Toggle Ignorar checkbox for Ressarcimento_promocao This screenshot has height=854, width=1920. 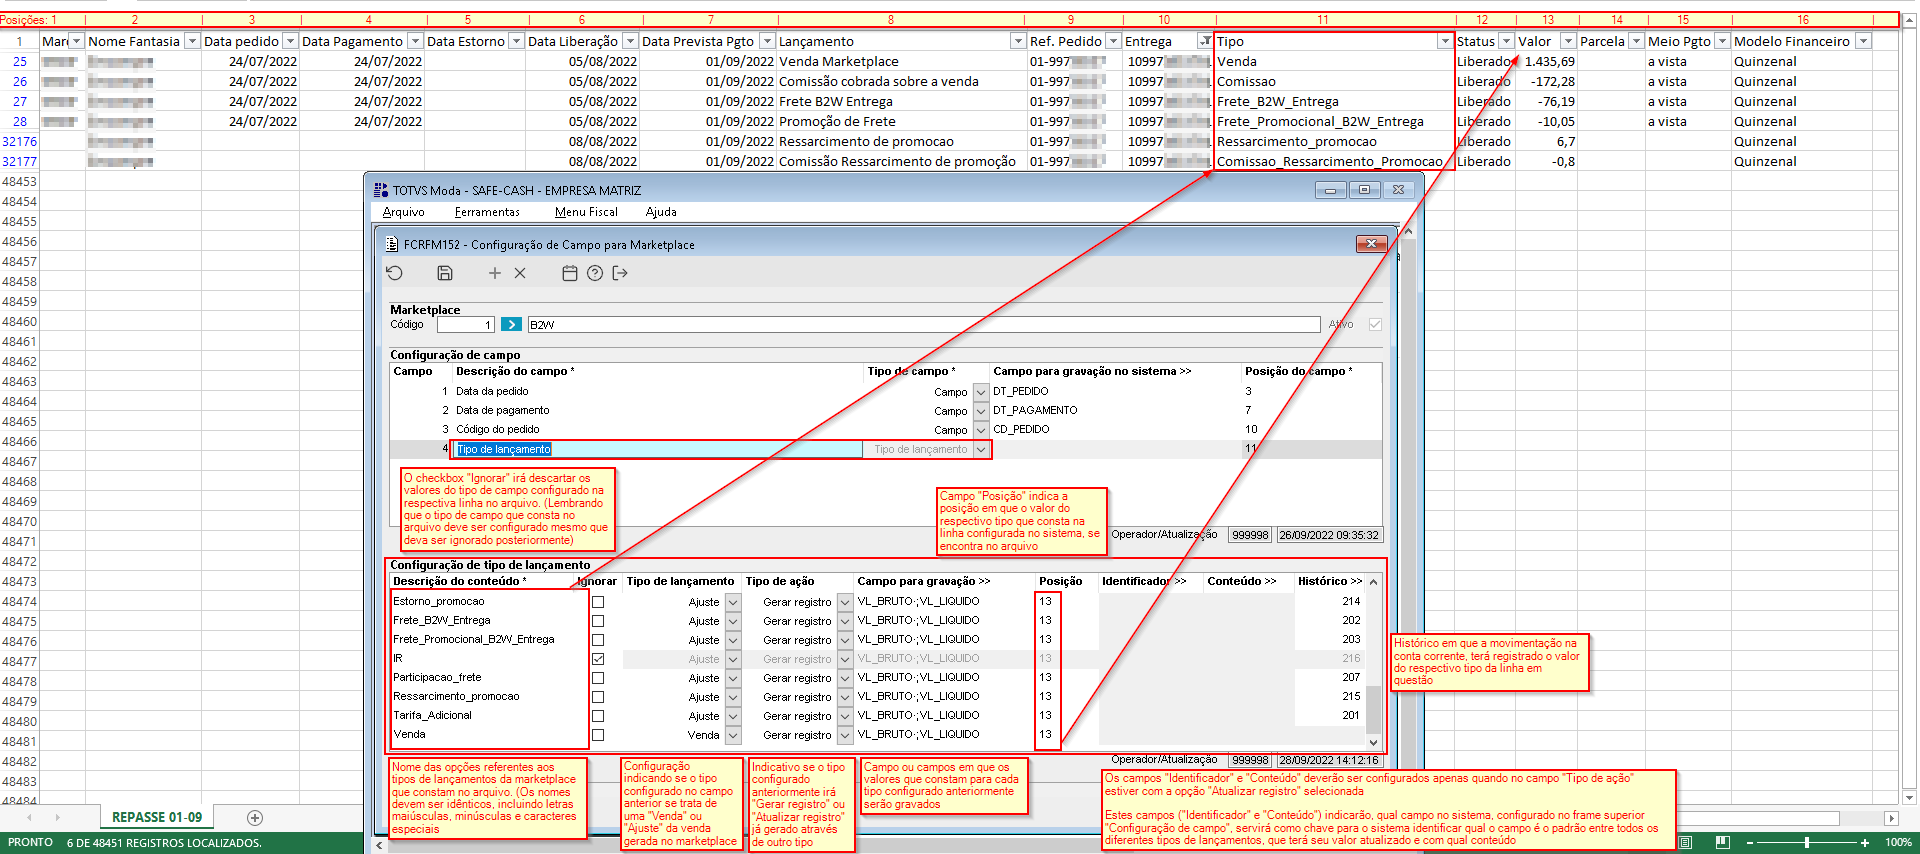pos(598,697)
